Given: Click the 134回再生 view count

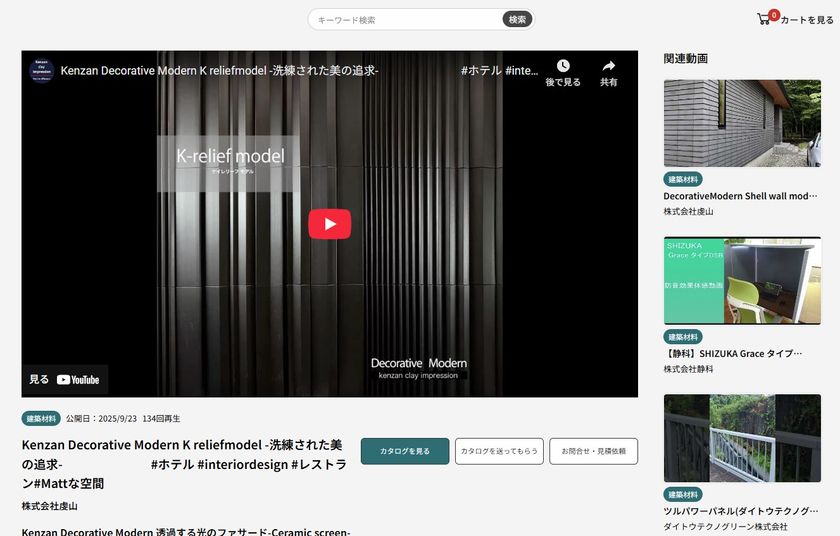Looking at the screenshot, I should click(x=161, y=419).
